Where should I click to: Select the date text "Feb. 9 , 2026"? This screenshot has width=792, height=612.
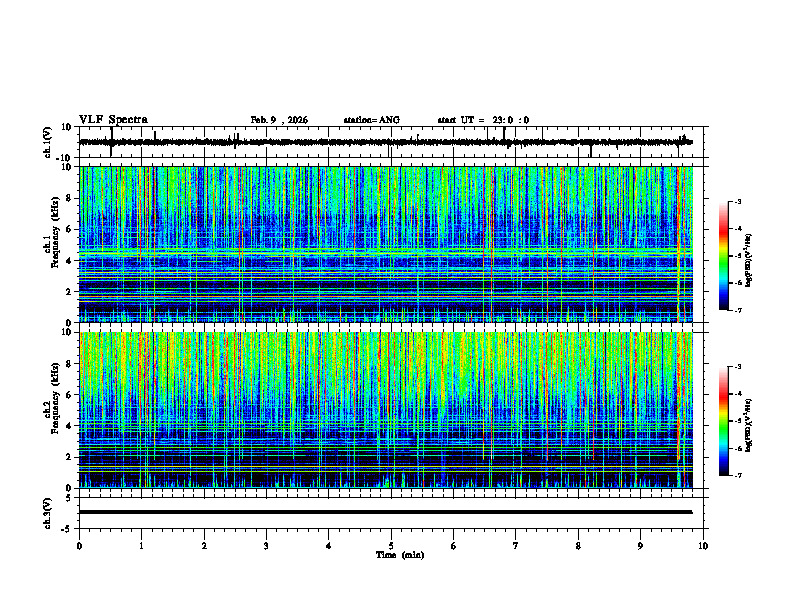click(x=279, y=120)
